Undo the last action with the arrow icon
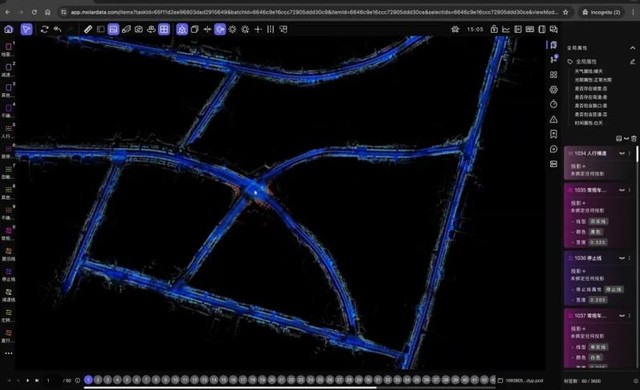 click(x=57, y=29)
